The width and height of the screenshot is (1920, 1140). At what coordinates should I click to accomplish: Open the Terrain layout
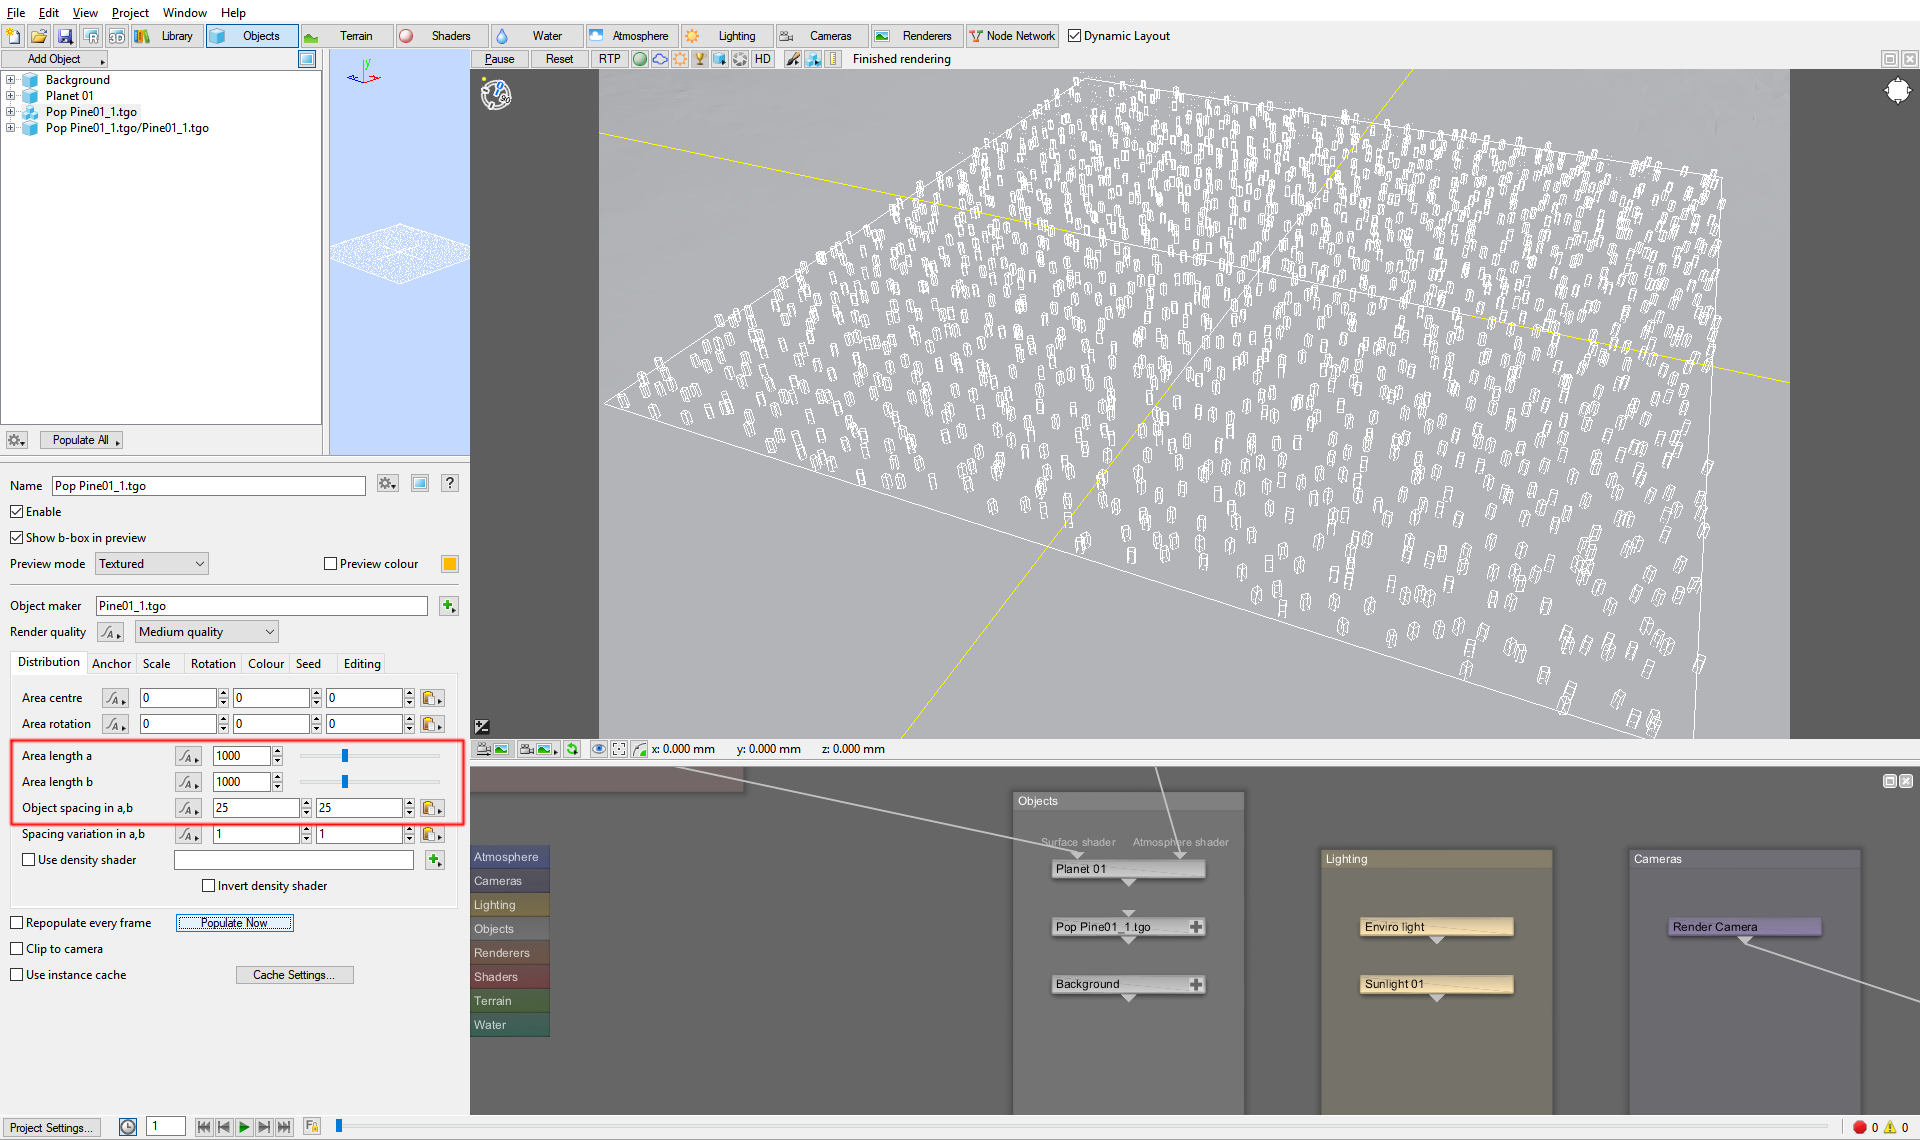(x=347, y=36)
